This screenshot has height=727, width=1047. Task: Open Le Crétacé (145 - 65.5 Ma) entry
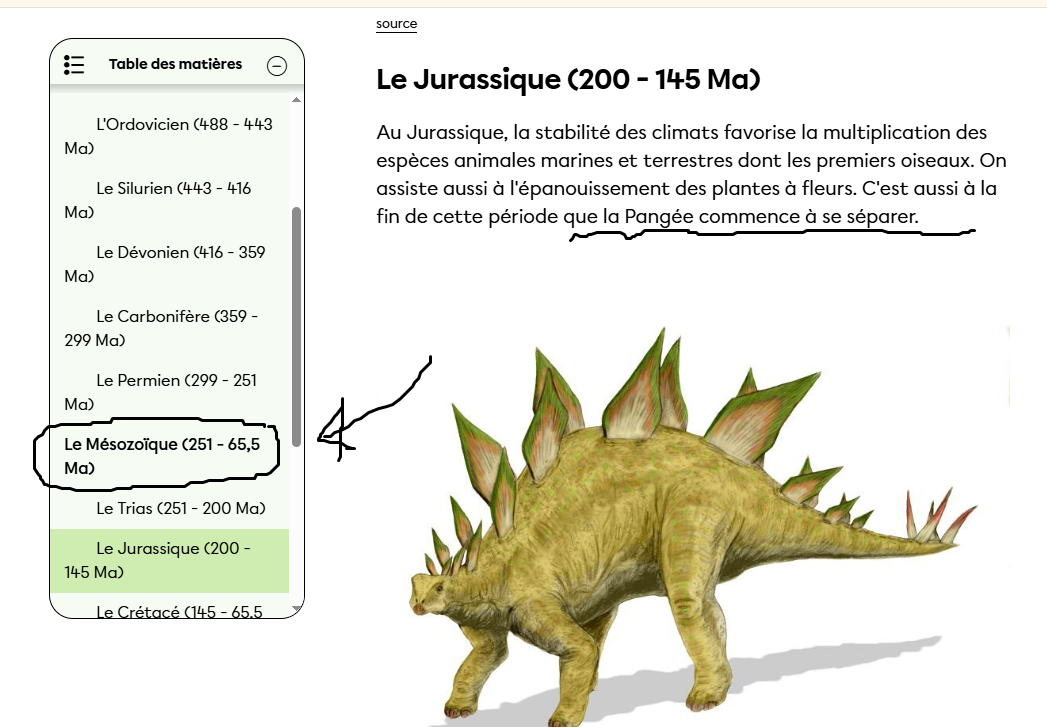click(178, 611)
